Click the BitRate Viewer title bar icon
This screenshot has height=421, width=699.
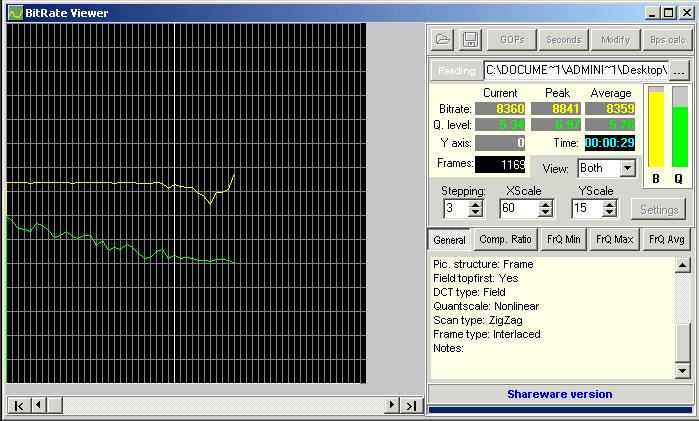(x=15, y=13)
